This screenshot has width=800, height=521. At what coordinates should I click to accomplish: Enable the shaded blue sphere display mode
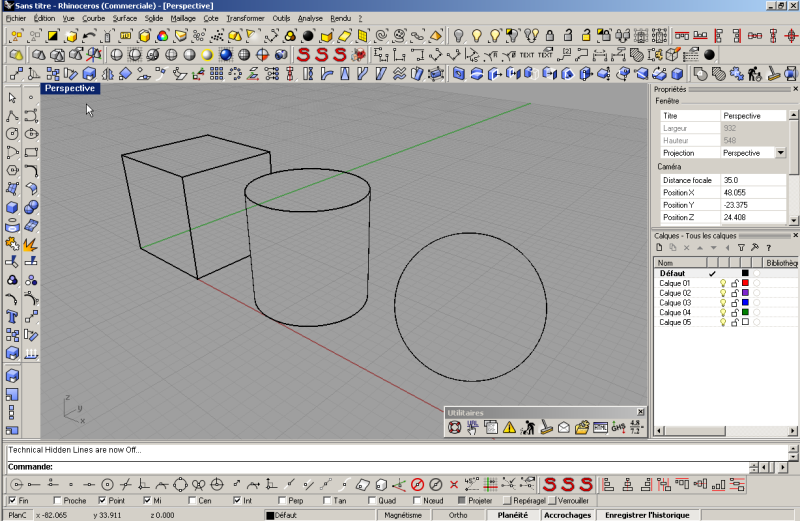click(226, 55)
